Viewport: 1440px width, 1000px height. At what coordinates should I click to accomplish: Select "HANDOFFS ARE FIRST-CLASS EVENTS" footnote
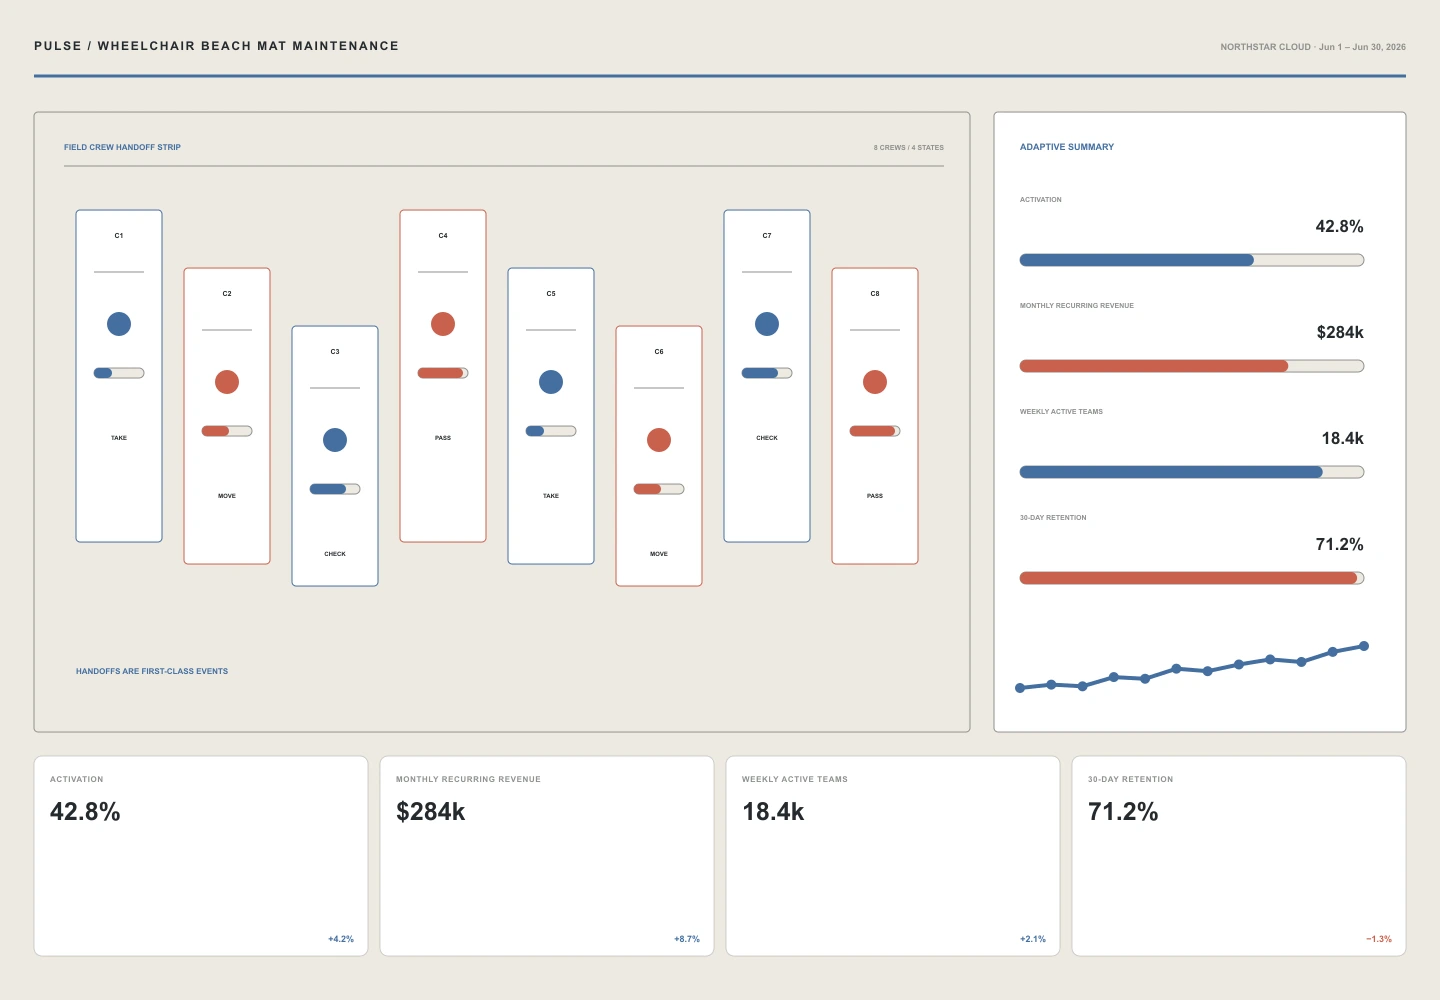pyautogui.click(x=152, y=671)
